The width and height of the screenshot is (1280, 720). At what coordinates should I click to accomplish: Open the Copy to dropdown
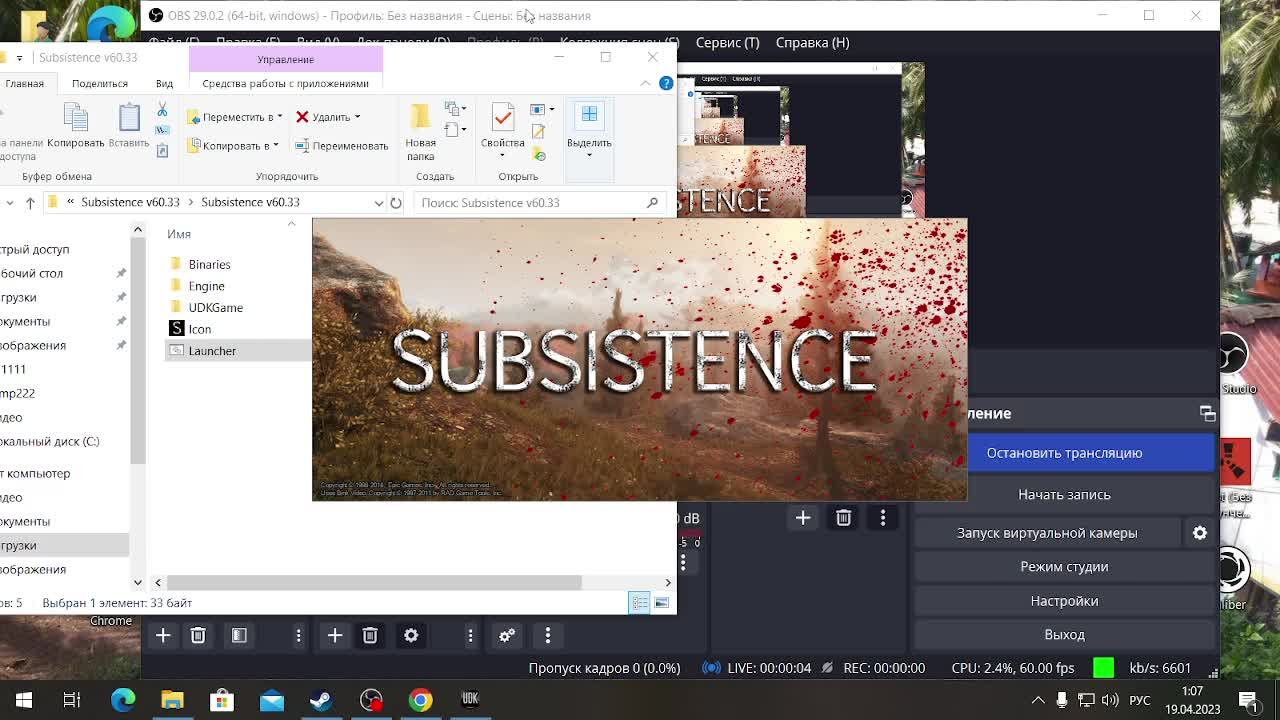[233, 146]
